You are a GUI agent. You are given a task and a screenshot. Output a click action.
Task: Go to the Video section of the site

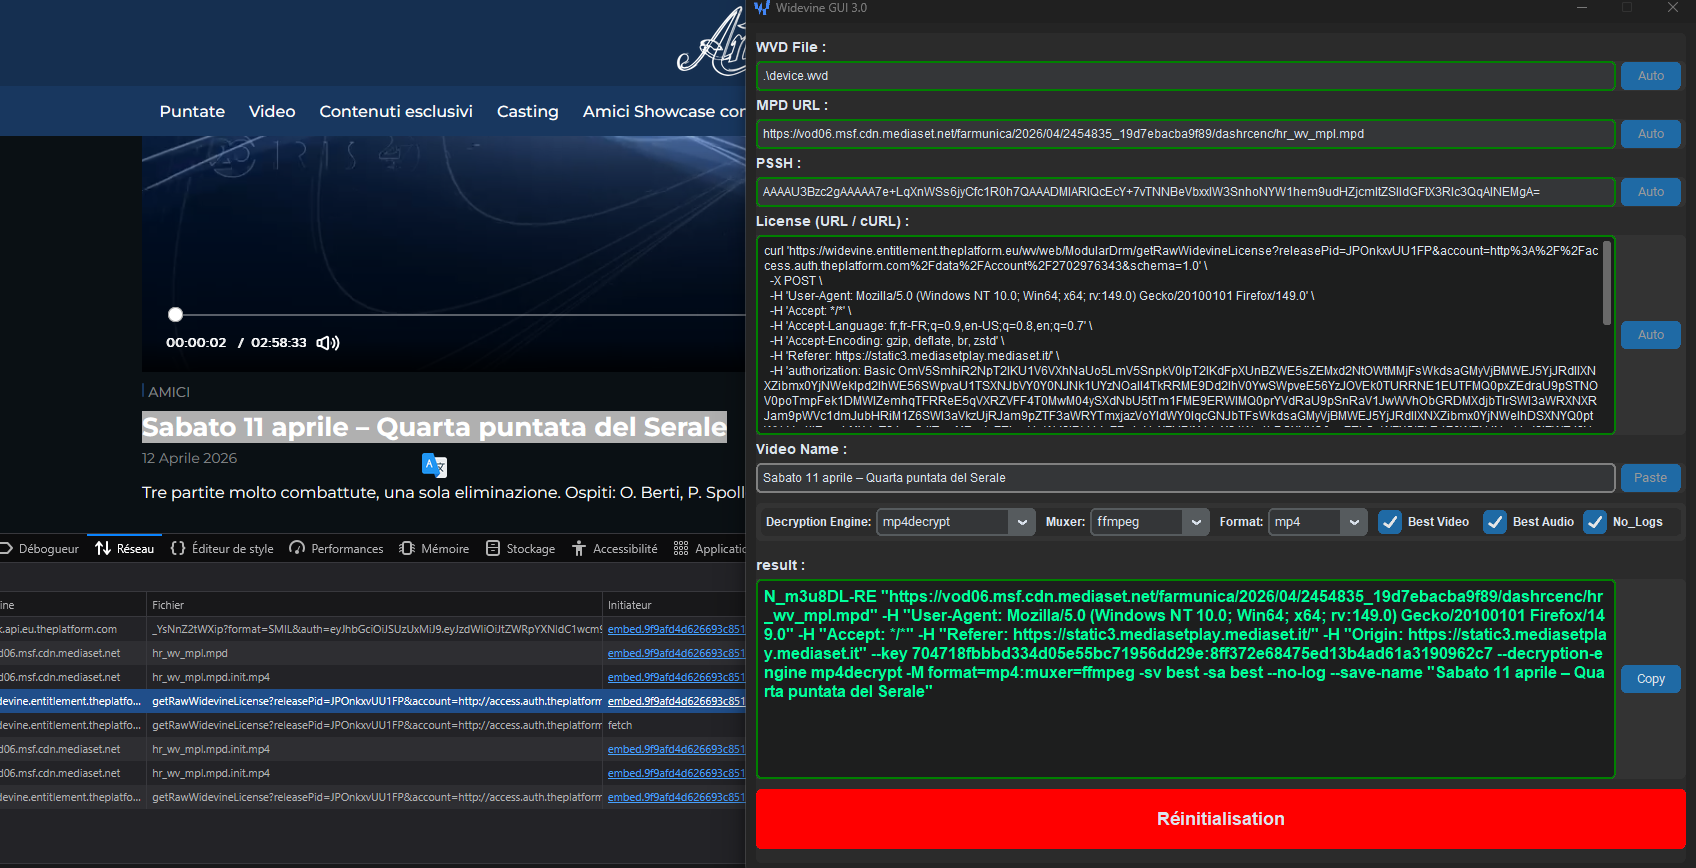click(272, 112)
